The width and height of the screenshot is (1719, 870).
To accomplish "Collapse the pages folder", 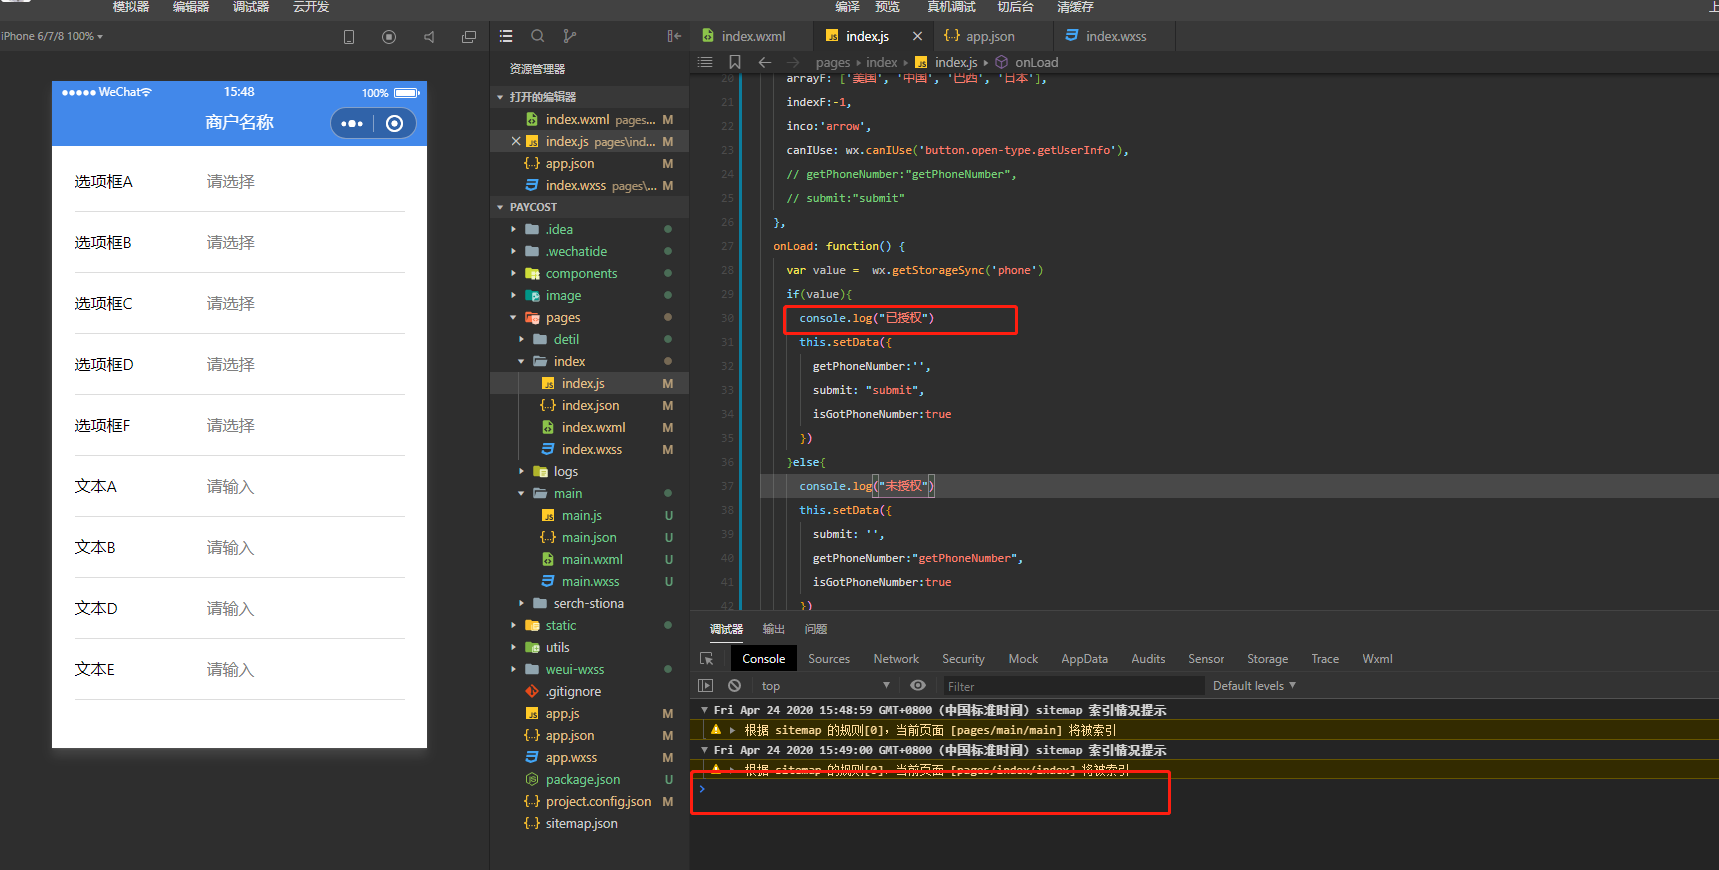I will coord(514,318).
